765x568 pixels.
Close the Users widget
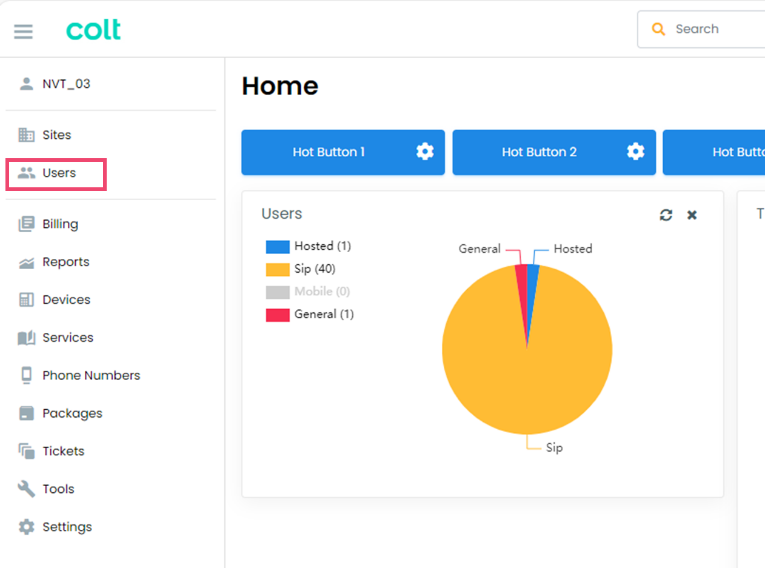pyautogui.click(x=692, y=215)
